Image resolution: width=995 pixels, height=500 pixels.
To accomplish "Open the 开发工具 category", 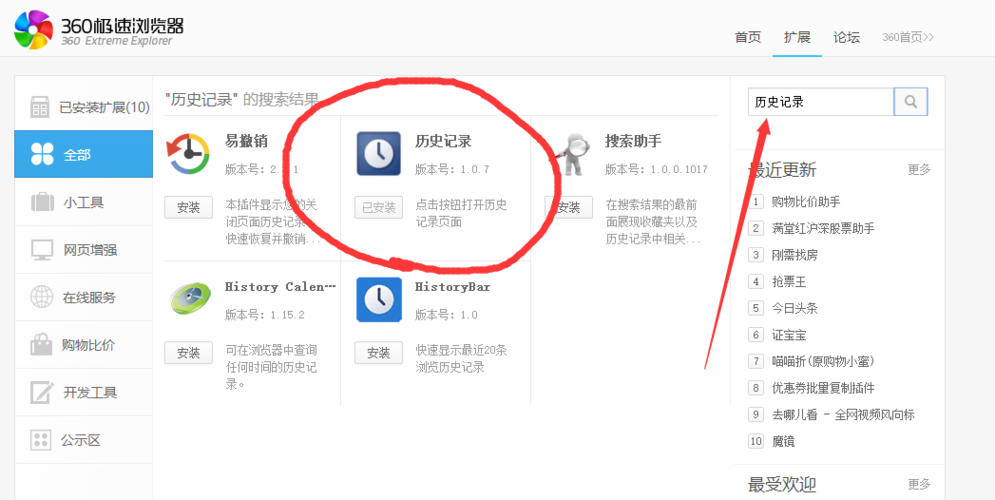I will [84, 393].
